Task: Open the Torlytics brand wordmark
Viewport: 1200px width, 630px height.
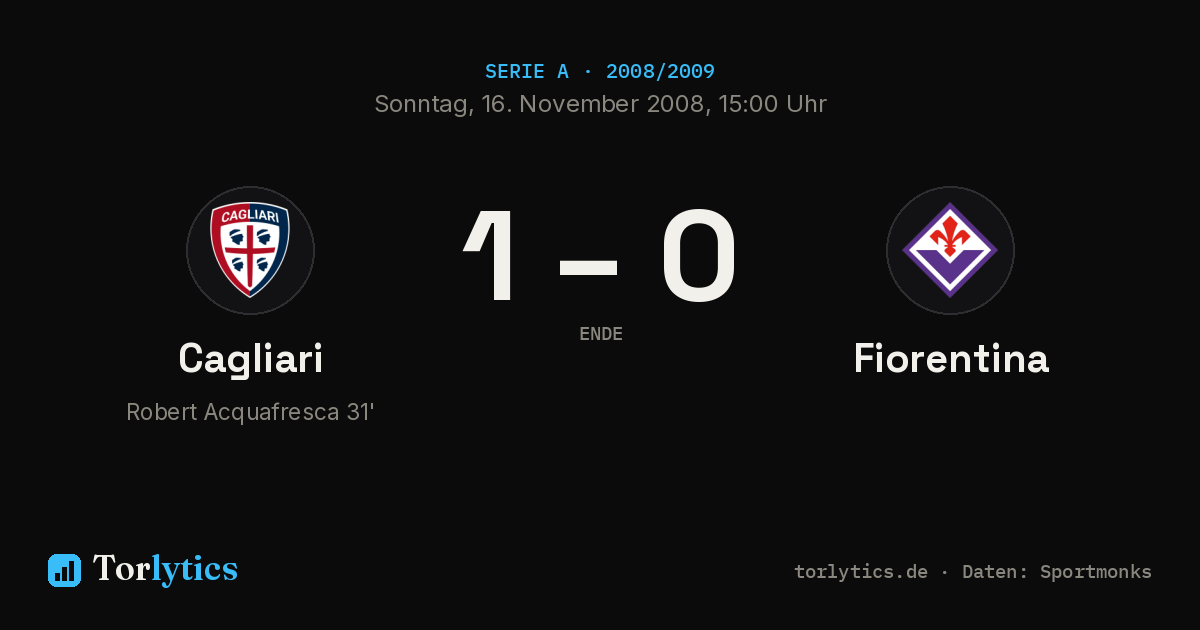Action: (165, 569)
